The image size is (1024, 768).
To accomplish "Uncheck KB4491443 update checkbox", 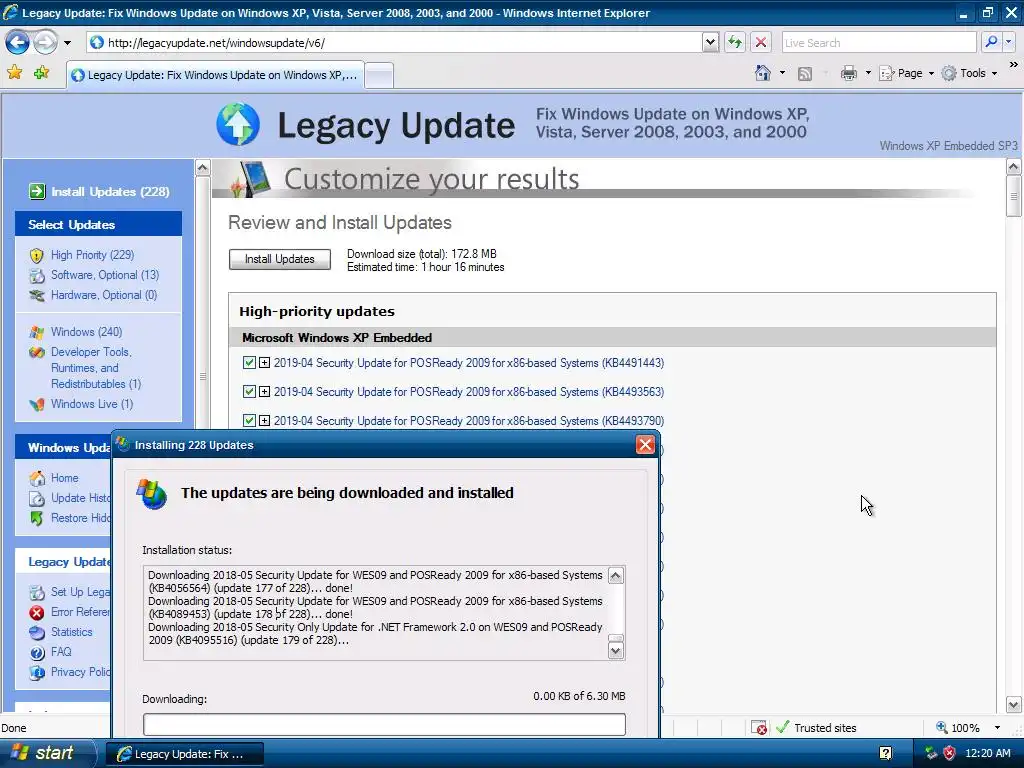I will tap(249, 362).
